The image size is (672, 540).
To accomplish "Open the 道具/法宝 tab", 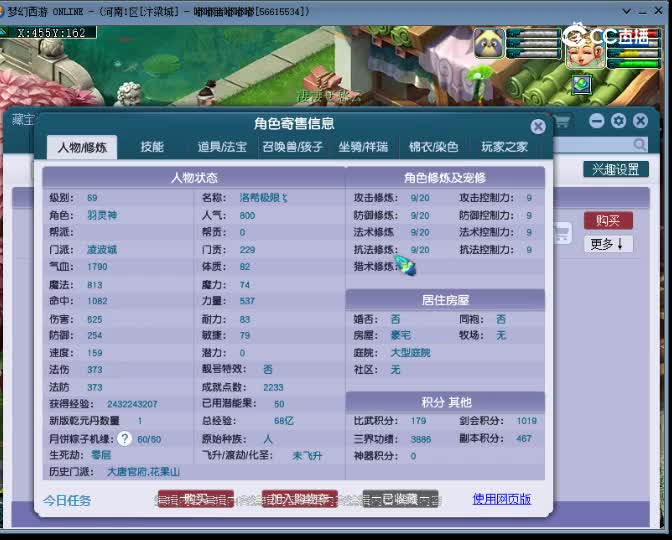I will (222, 147).
